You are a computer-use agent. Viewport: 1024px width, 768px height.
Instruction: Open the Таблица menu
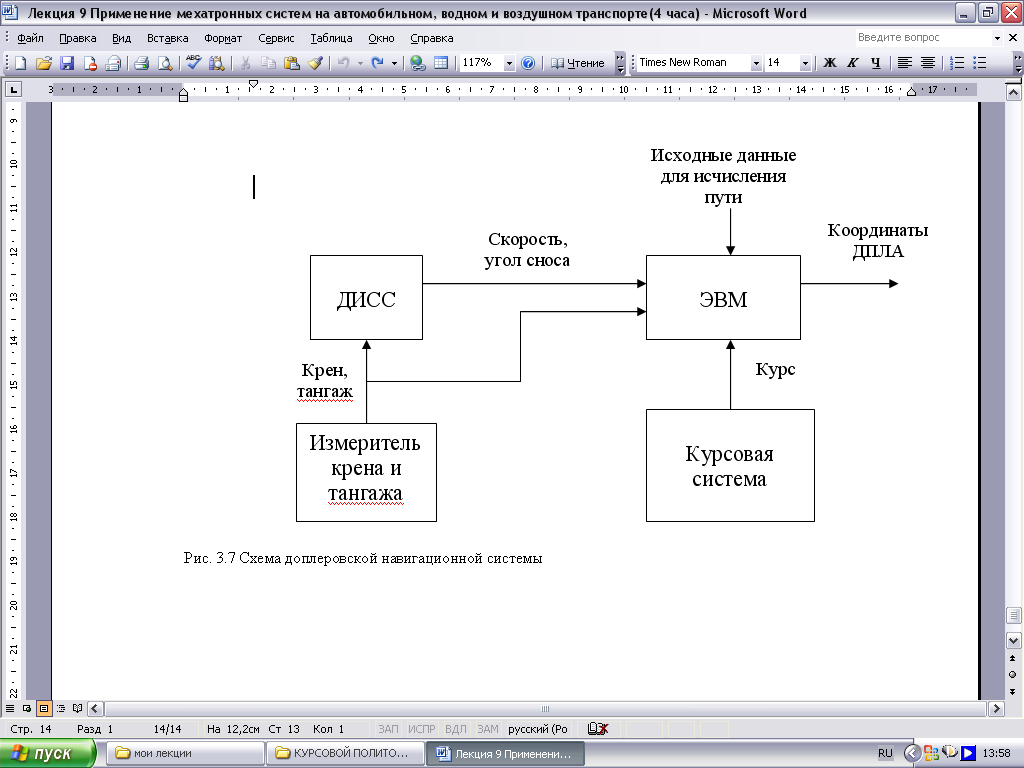coord(331,38)
